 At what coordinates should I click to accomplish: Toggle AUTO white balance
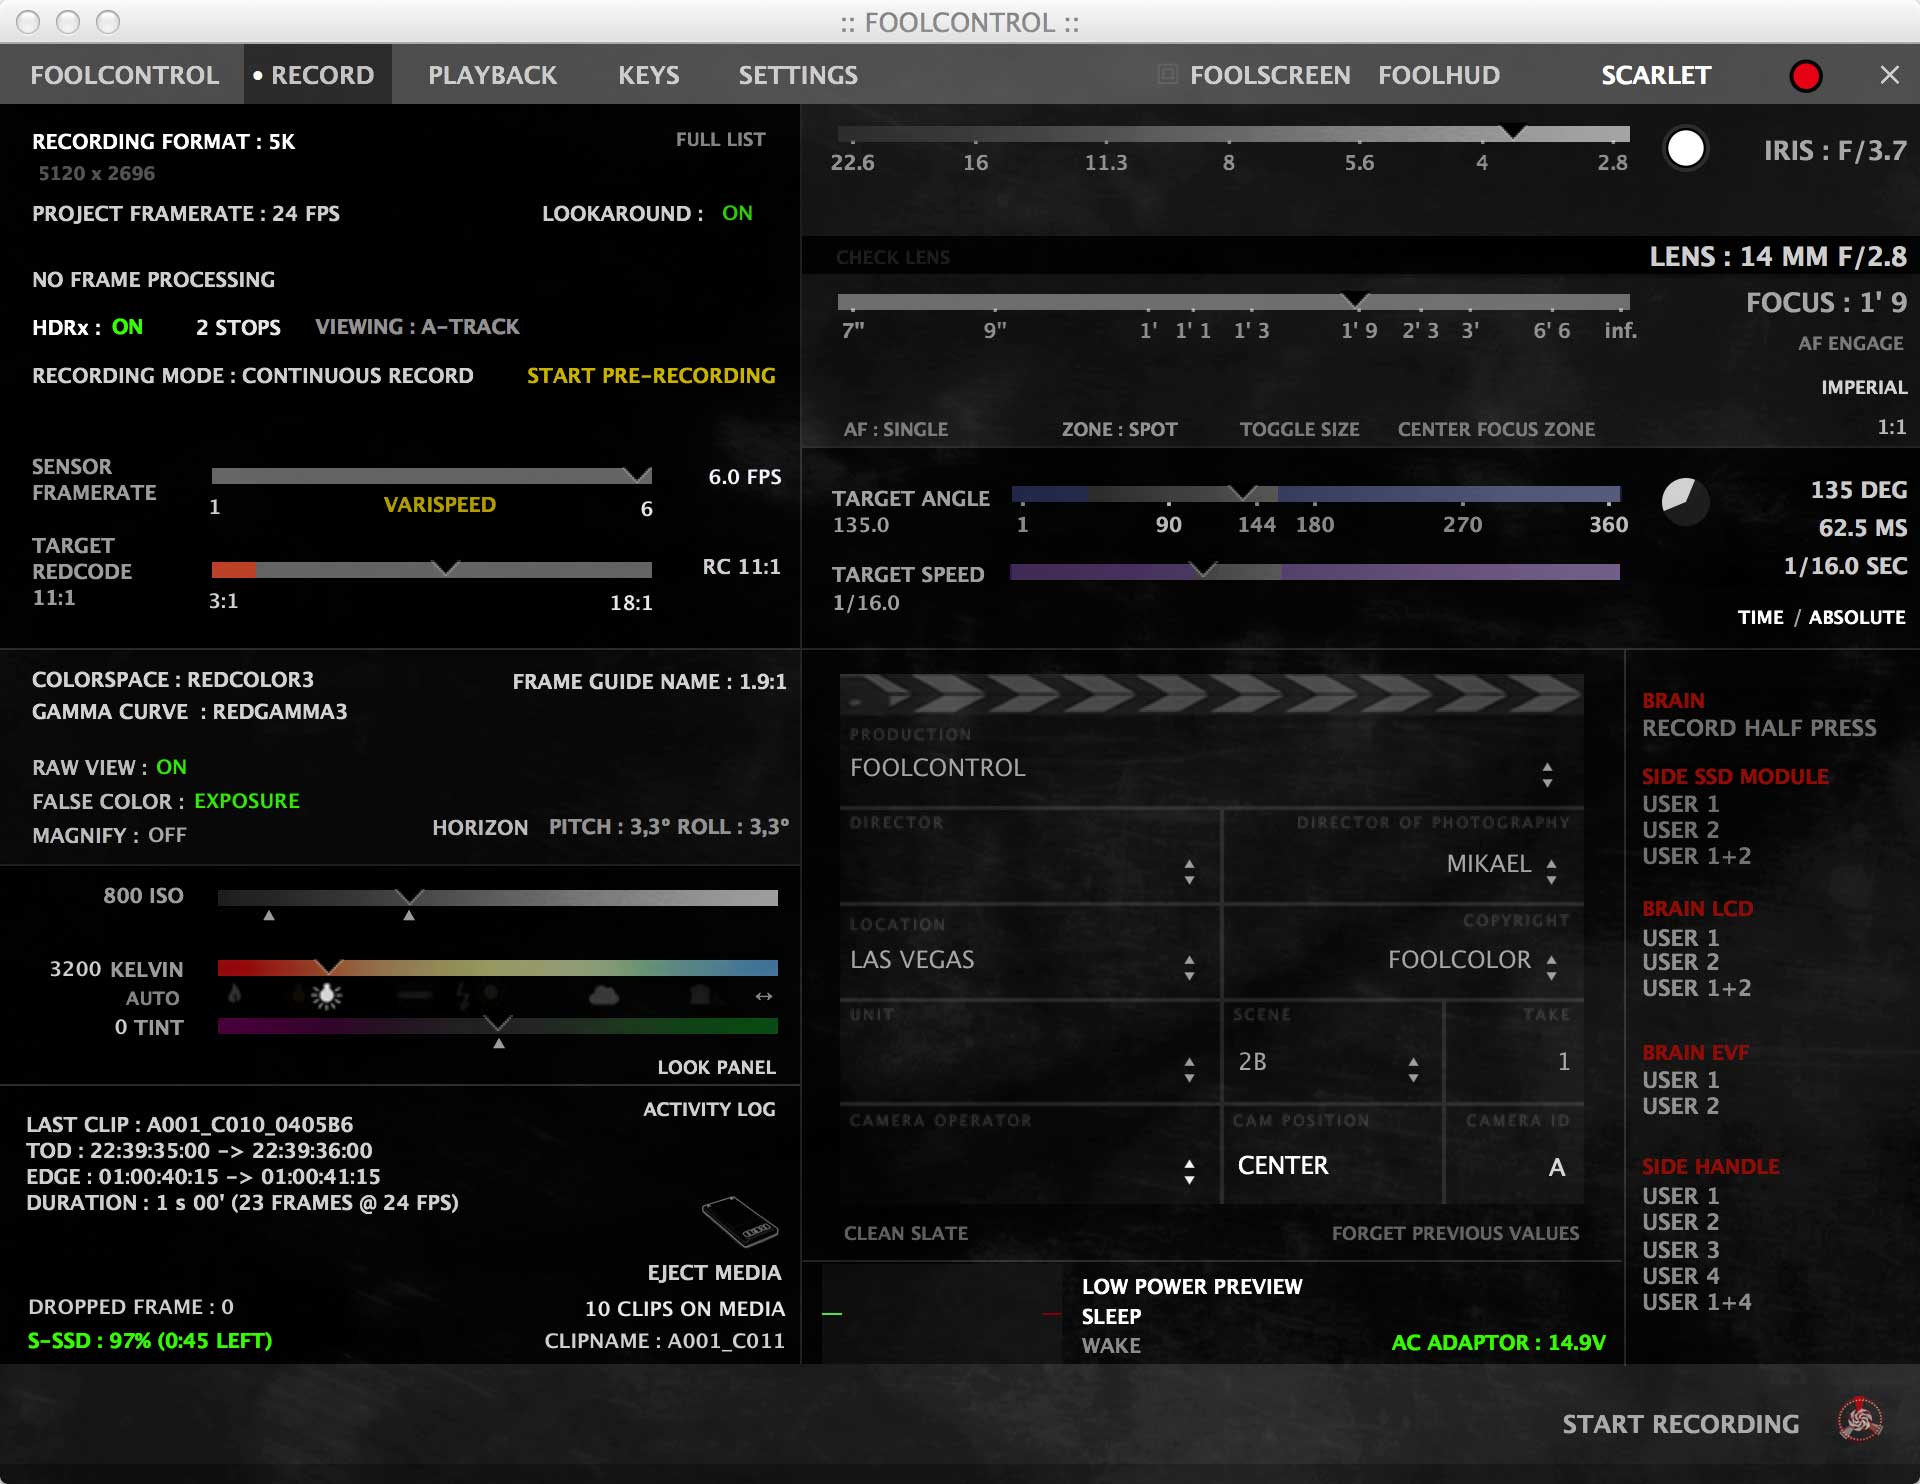(152, 998)
